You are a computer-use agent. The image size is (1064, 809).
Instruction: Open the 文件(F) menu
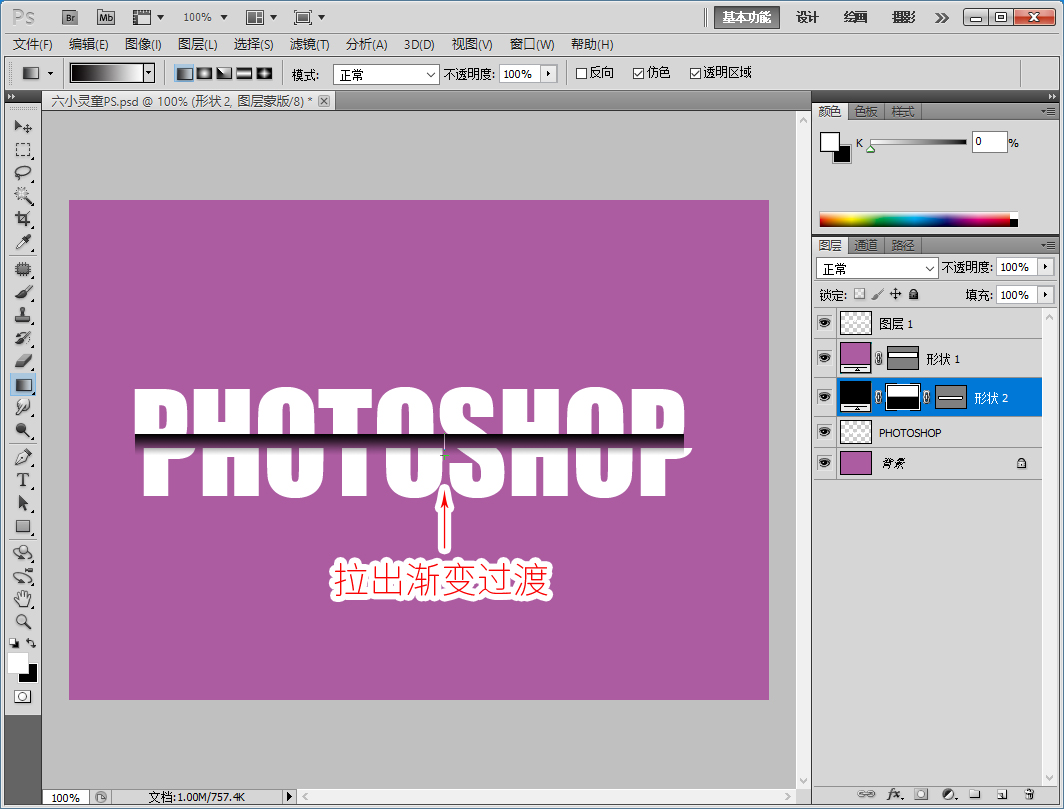click(33, 45)
